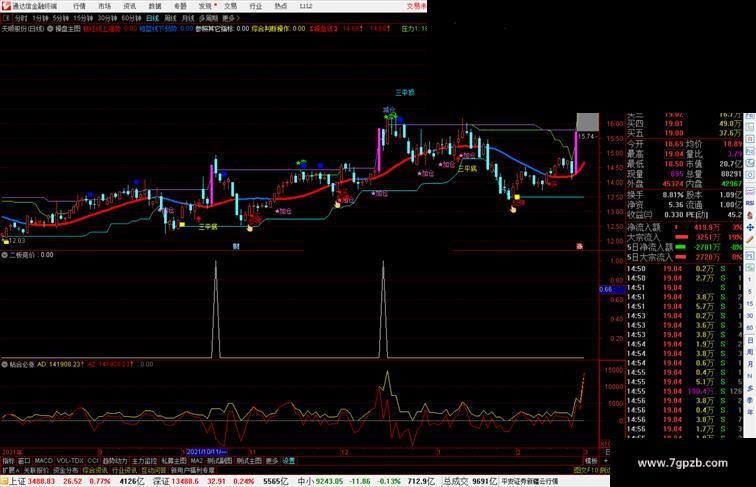This screenshot has width=756, height=487.
Task: Click the 2021/10/11 date label on time axis
Action: (x=206, y=452)
